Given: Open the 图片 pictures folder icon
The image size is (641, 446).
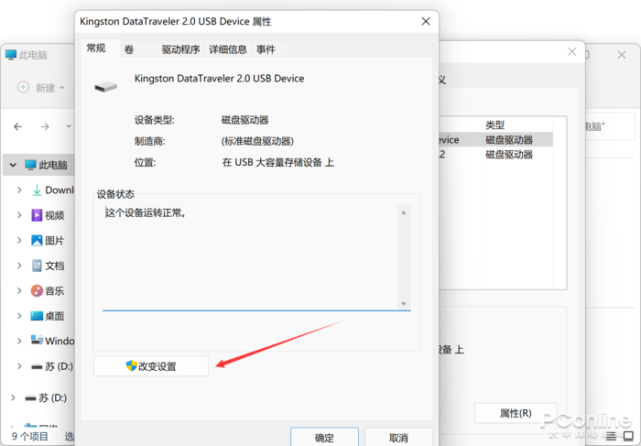Looking at the screenshot, I should click(x=37, y=240).
